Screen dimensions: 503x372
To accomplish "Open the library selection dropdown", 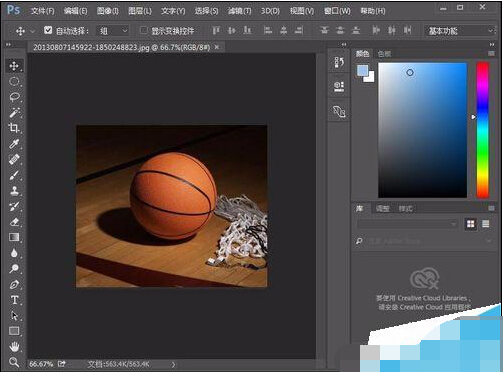I will 408,224.
